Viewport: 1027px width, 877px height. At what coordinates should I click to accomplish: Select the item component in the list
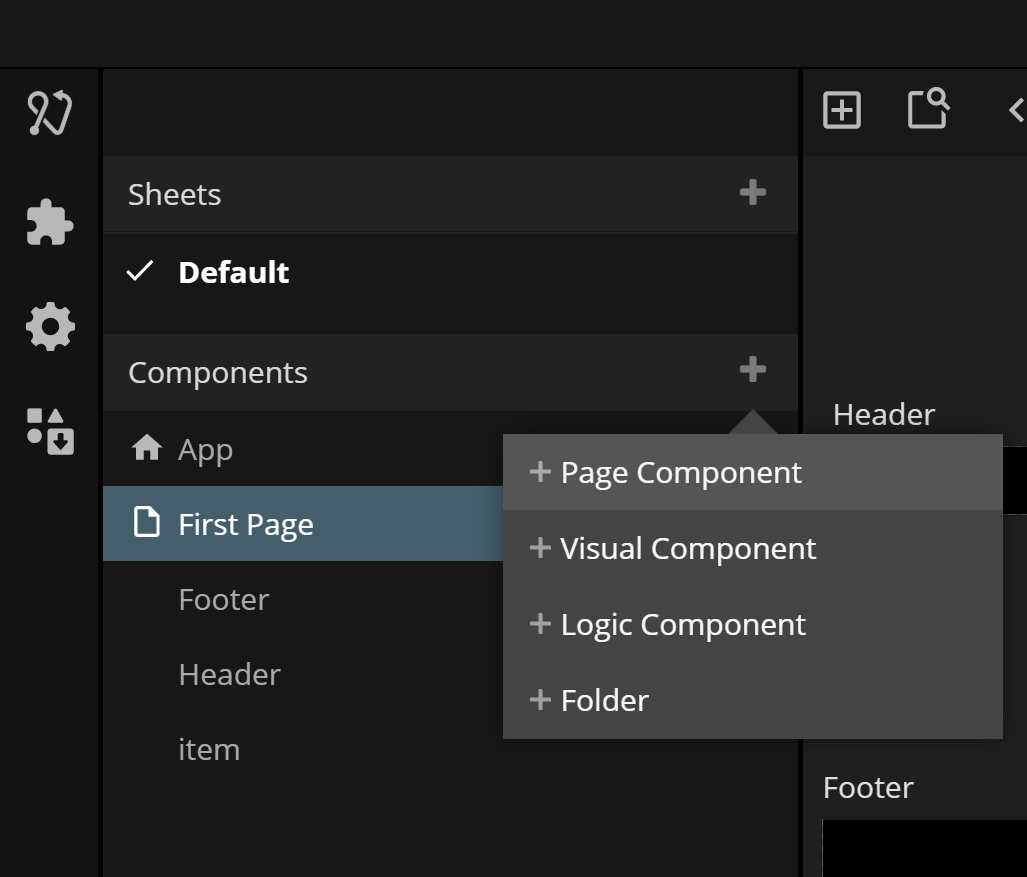(x=209, y=749)
